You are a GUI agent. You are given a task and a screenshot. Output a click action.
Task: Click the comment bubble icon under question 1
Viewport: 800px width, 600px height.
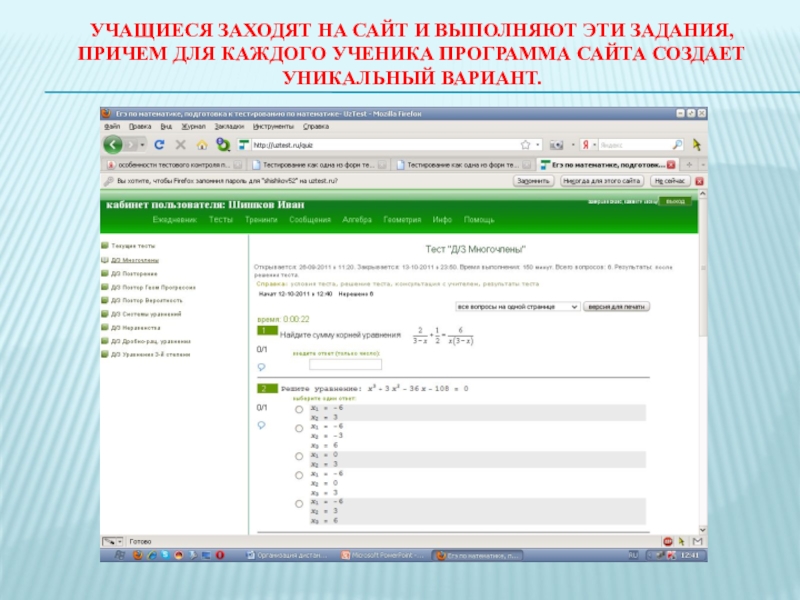pos(261,367)
